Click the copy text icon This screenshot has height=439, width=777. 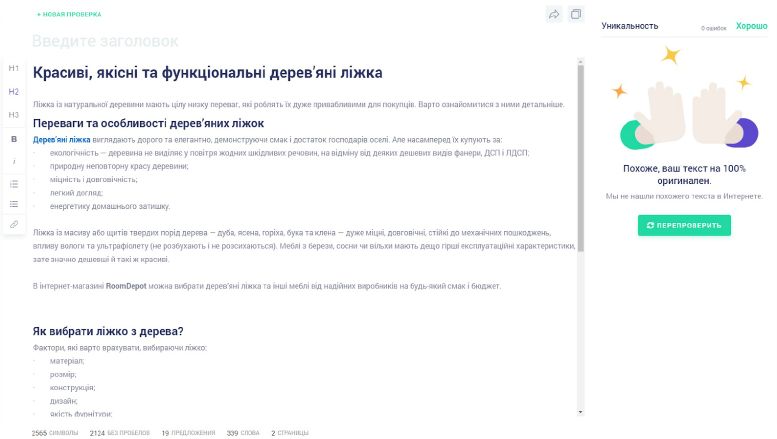[576, 14]
